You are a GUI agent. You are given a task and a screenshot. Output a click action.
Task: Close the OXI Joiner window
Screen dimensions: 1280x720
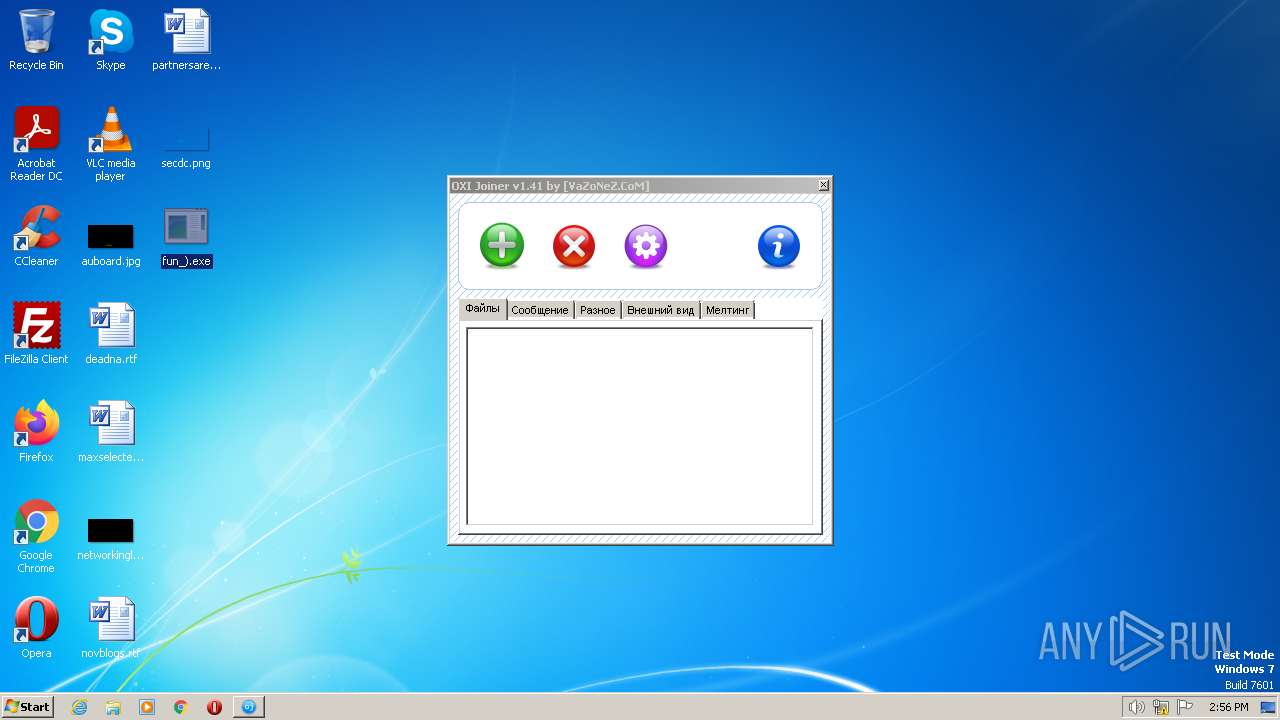[824, 185]
